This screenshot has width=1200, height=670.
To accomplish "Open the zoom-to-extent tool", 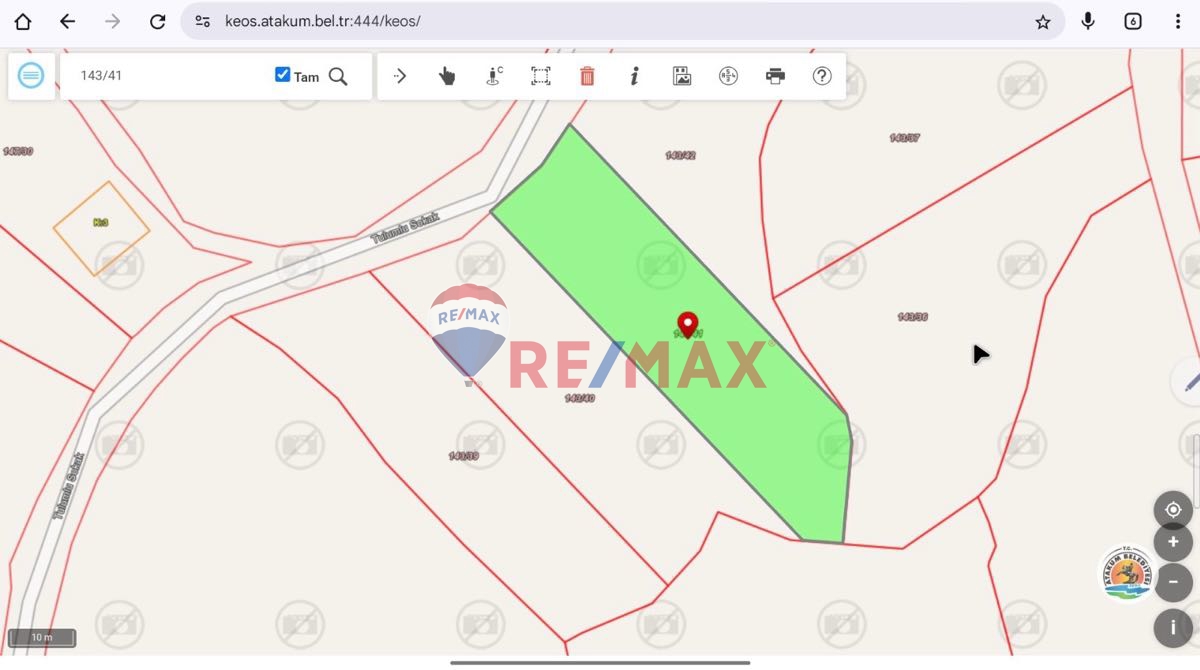I will 540,75.
